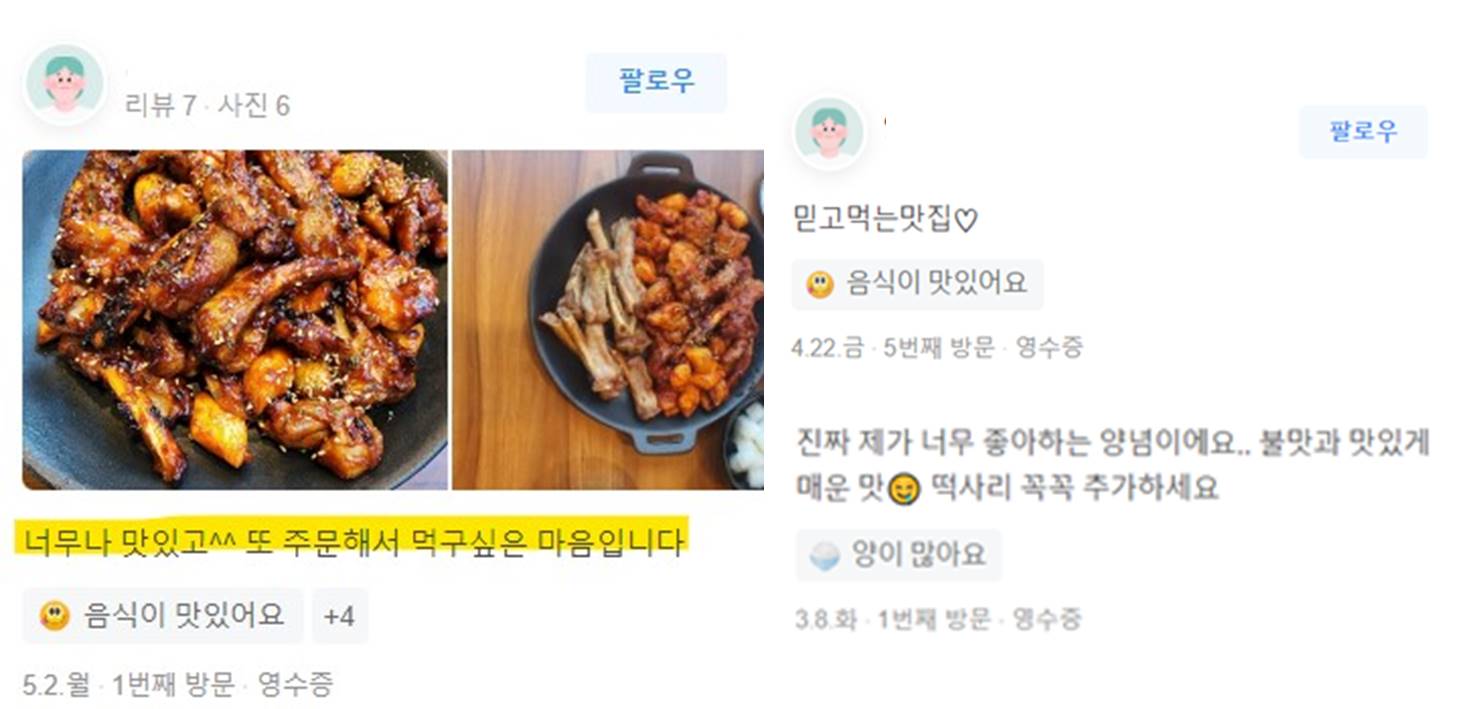Click the smiling emoji after '매운 맛'

tap(904, 489)
